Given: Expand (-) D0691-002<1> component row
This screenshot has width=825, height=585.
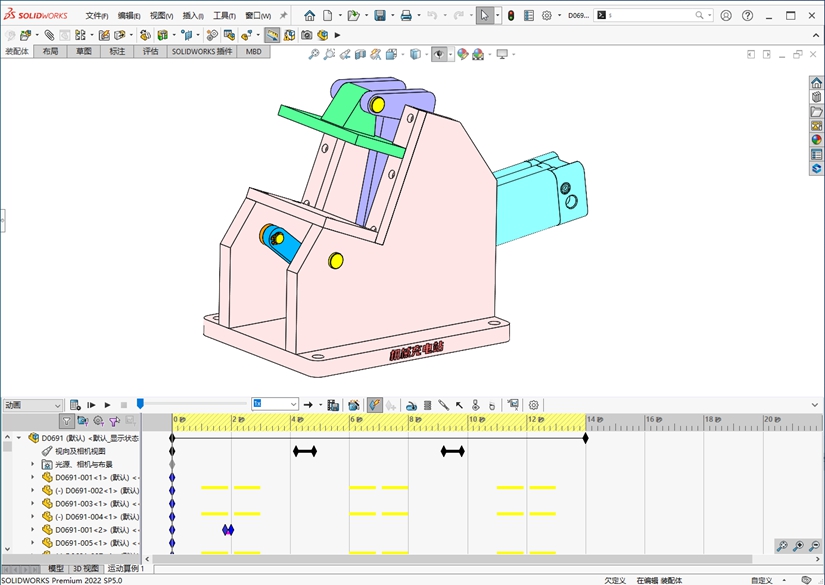Looking at the screenshot, I should tap(33, 491).
